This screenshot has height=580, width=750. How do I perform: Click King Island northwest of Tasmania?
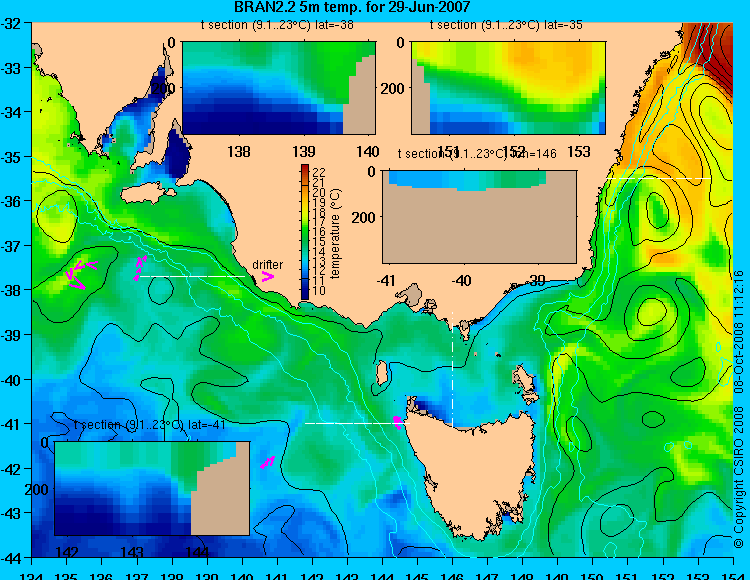point(382,373)
